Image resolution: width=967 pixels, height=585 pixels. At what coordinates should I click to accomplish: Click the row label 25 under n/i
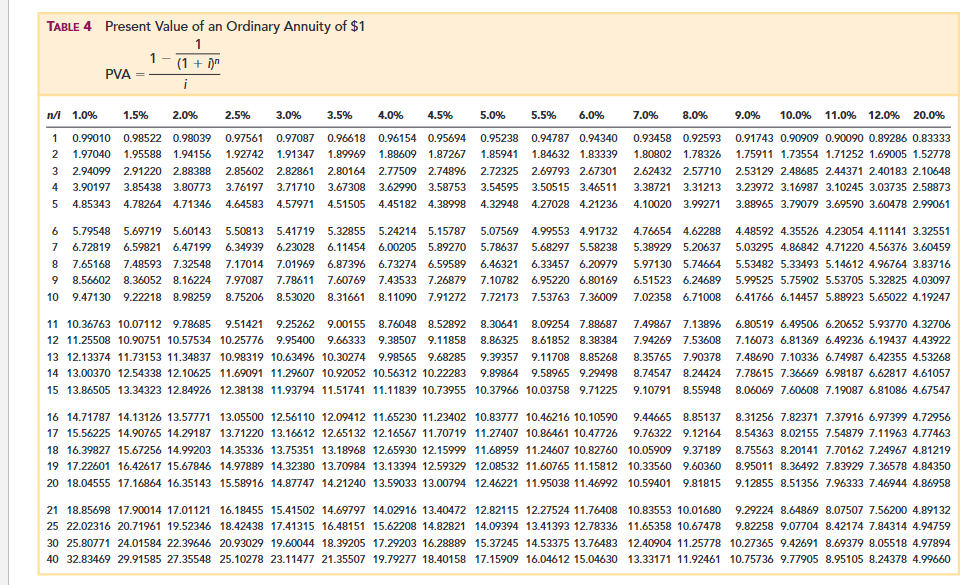(x=53, y=526)
